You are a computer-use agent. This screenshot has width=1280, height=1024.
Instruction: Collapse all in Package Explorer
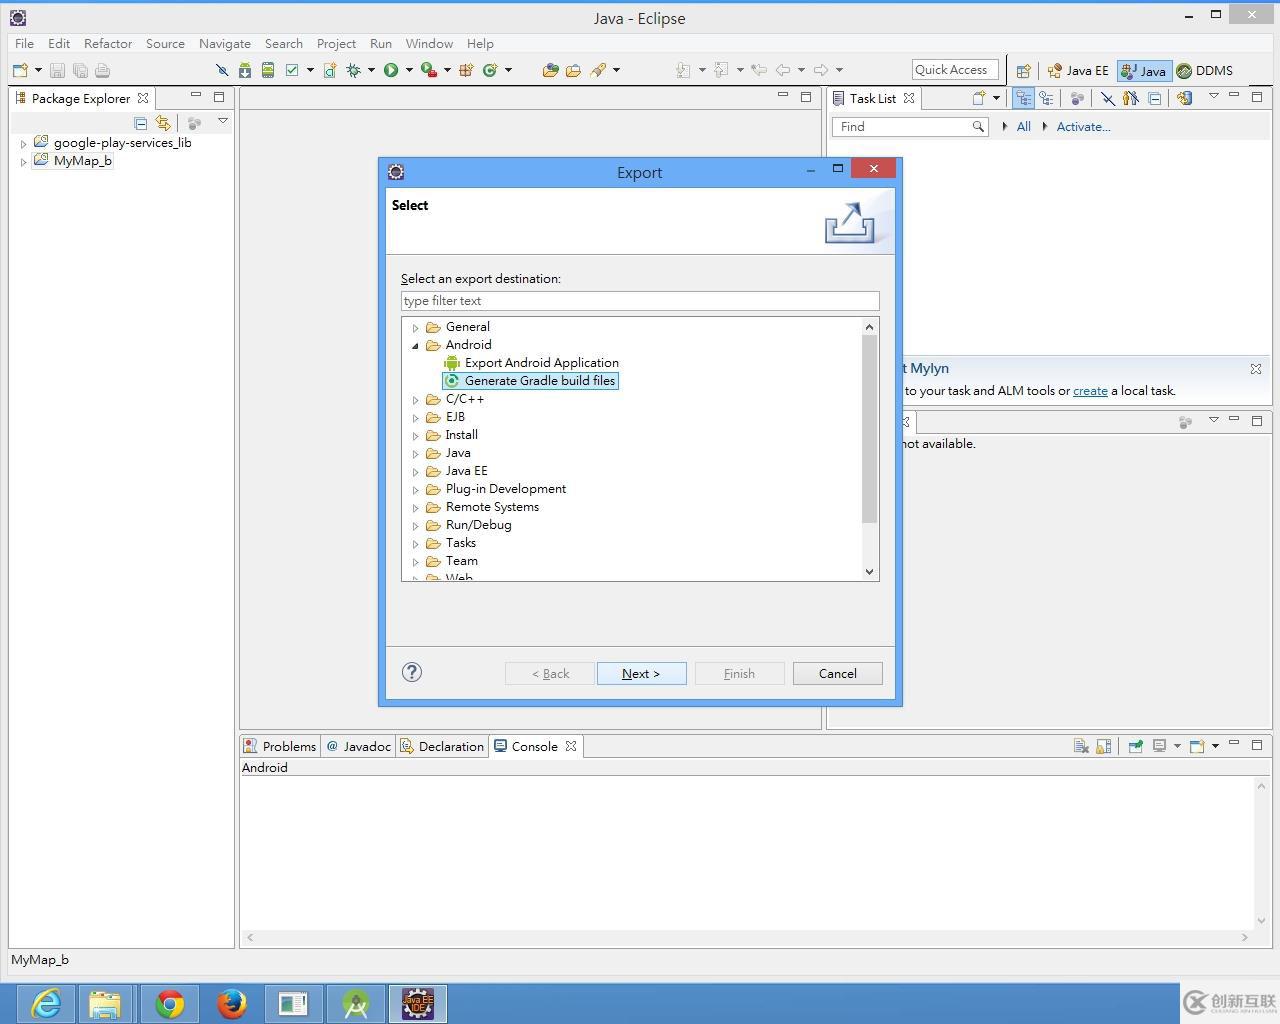[x=140, y=123]
